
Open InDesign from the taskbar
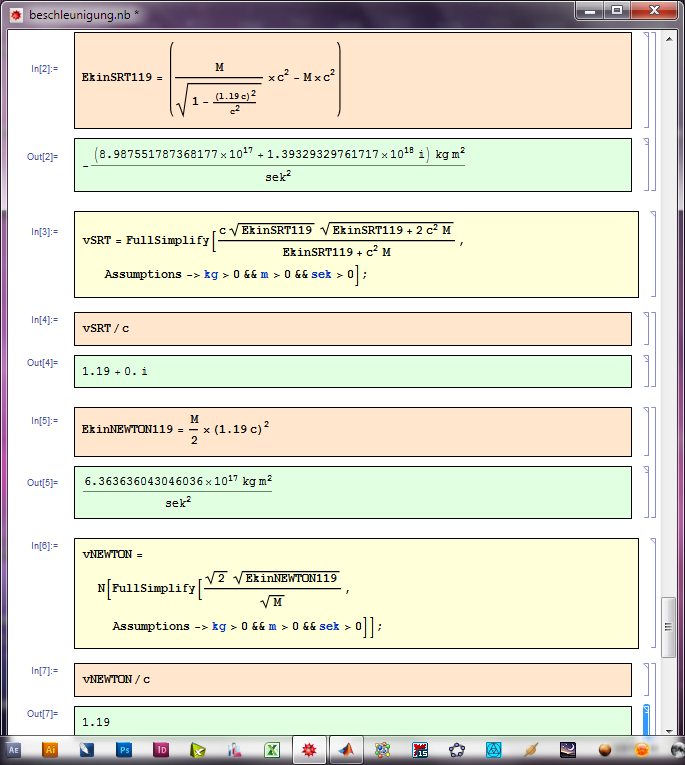(161, 749)
